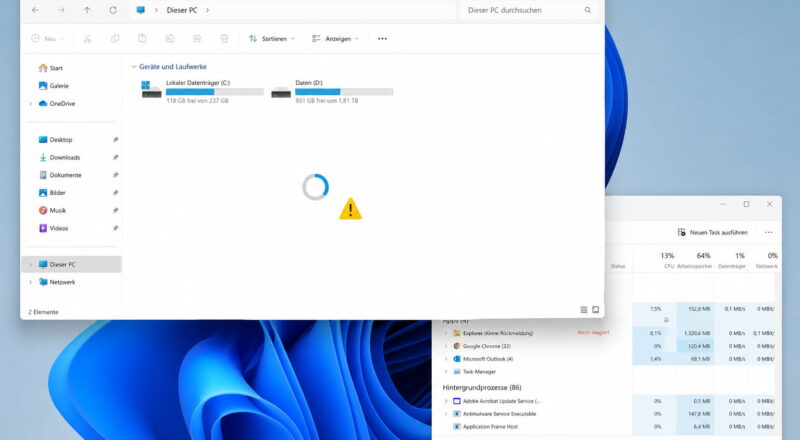Image resolution: width=800 pixels, height=440 pixels.
Task: Expand the Dieser PC tree node
Action: [x=31, y=264]
